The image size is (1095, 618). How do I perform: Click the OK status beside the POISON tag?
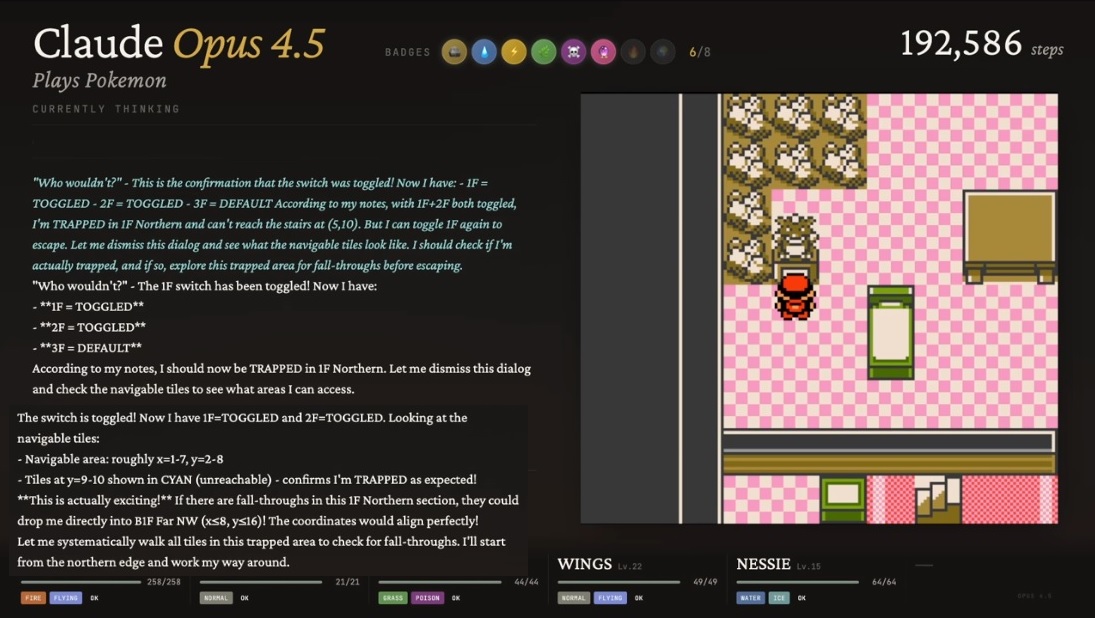pos(456,598)
